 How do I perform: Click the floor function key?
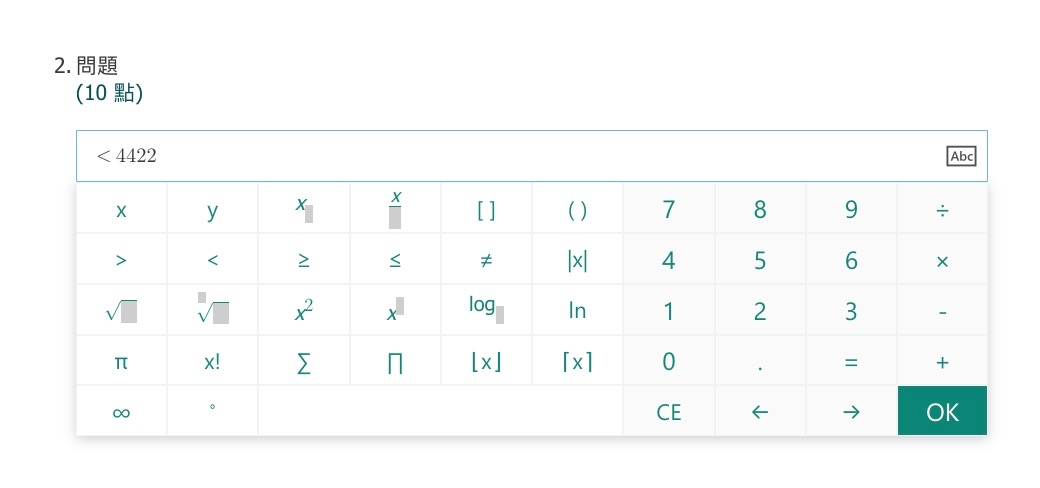click(486, 362)
